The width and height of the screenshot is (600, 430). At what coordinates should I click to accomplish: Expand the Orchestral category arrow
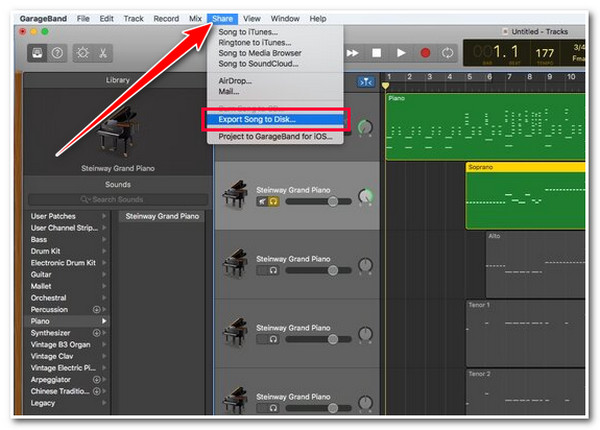coord(104,298)
